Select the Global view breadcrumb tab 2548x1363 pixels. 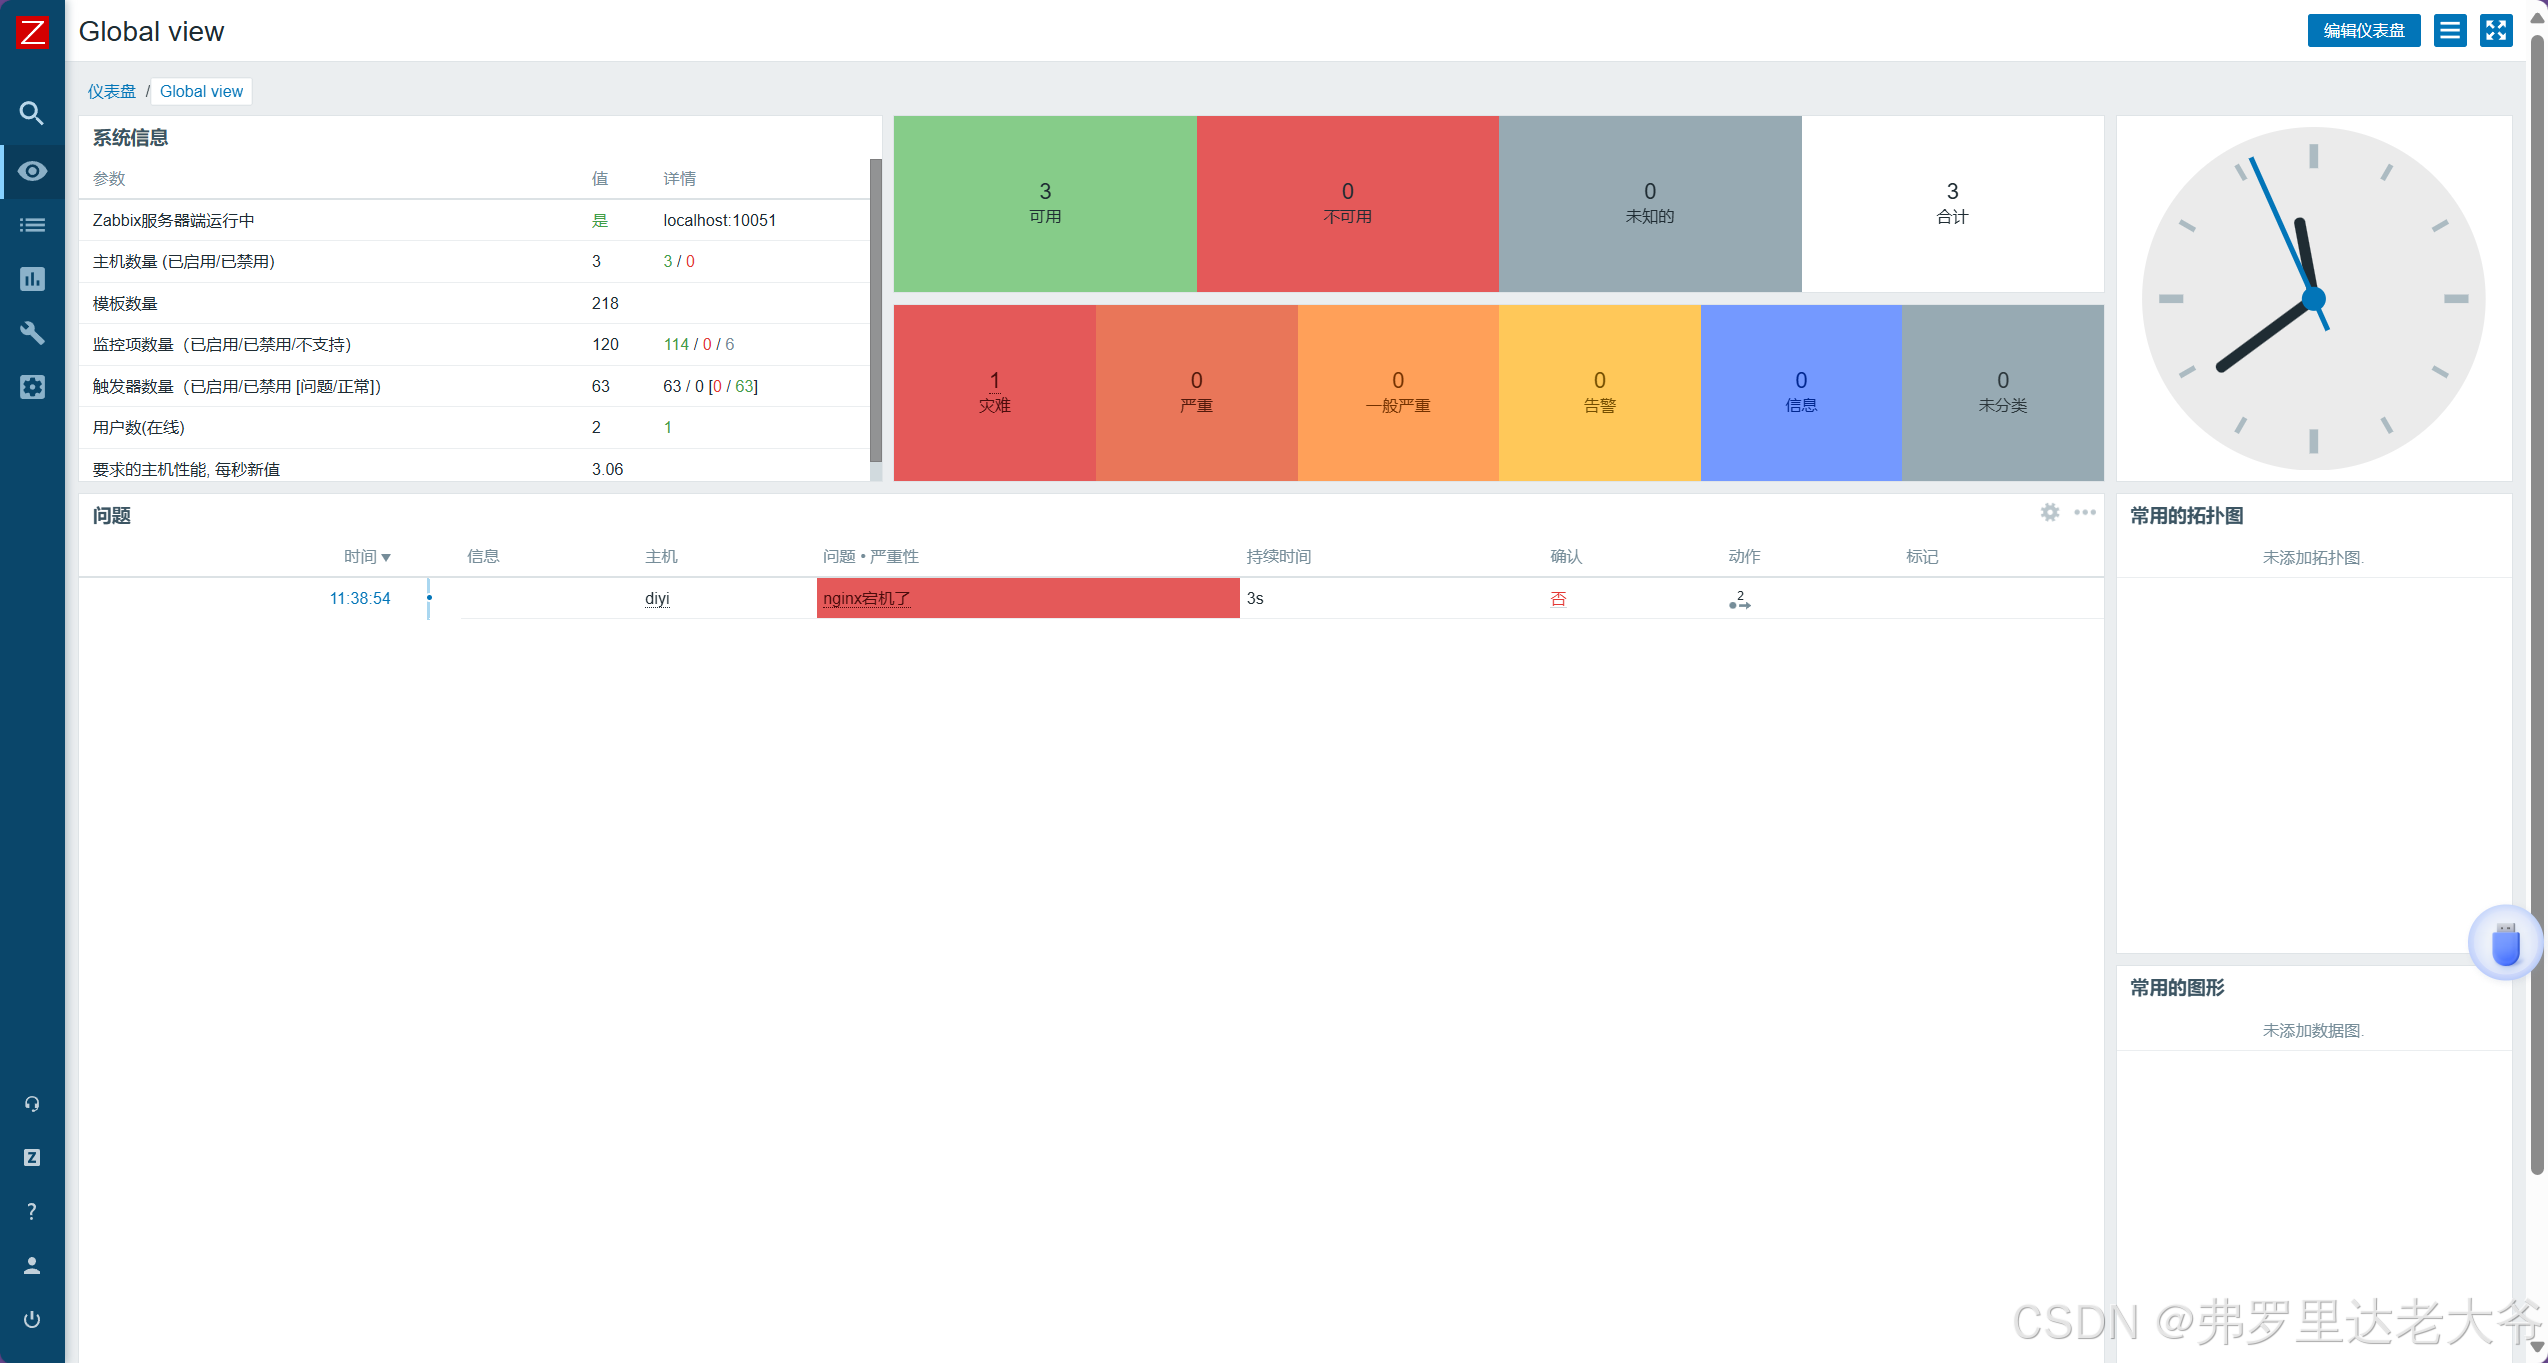201,92
